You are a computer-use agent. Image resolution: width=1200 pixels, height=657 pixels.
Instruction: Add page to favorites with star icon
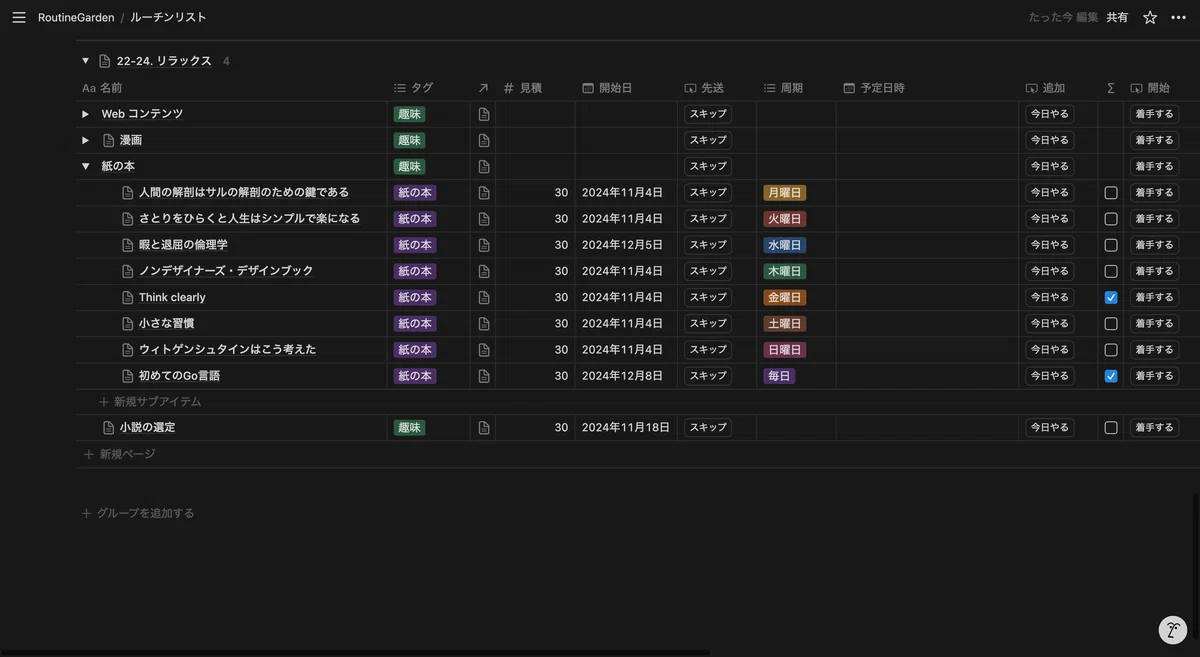pos(1150,17)
